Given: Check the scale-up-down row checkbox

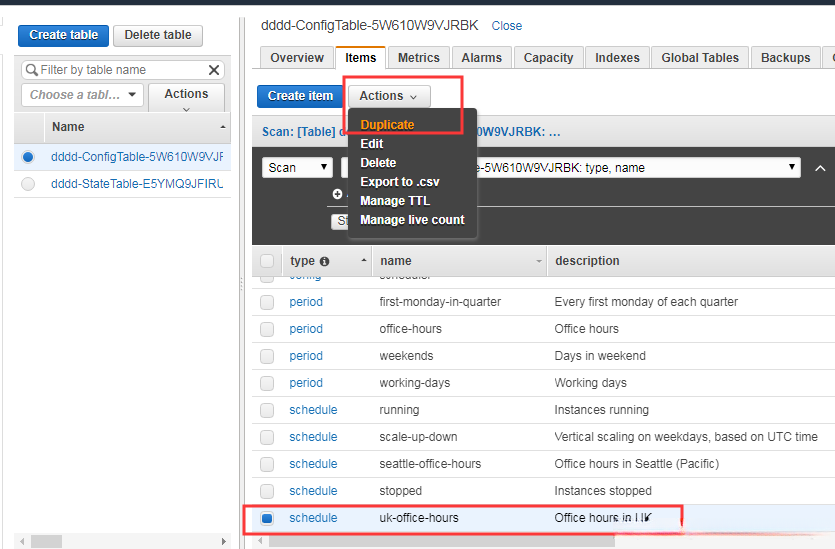Looking at the screenshot, I should pyautogui.click(x=267, y=437).
